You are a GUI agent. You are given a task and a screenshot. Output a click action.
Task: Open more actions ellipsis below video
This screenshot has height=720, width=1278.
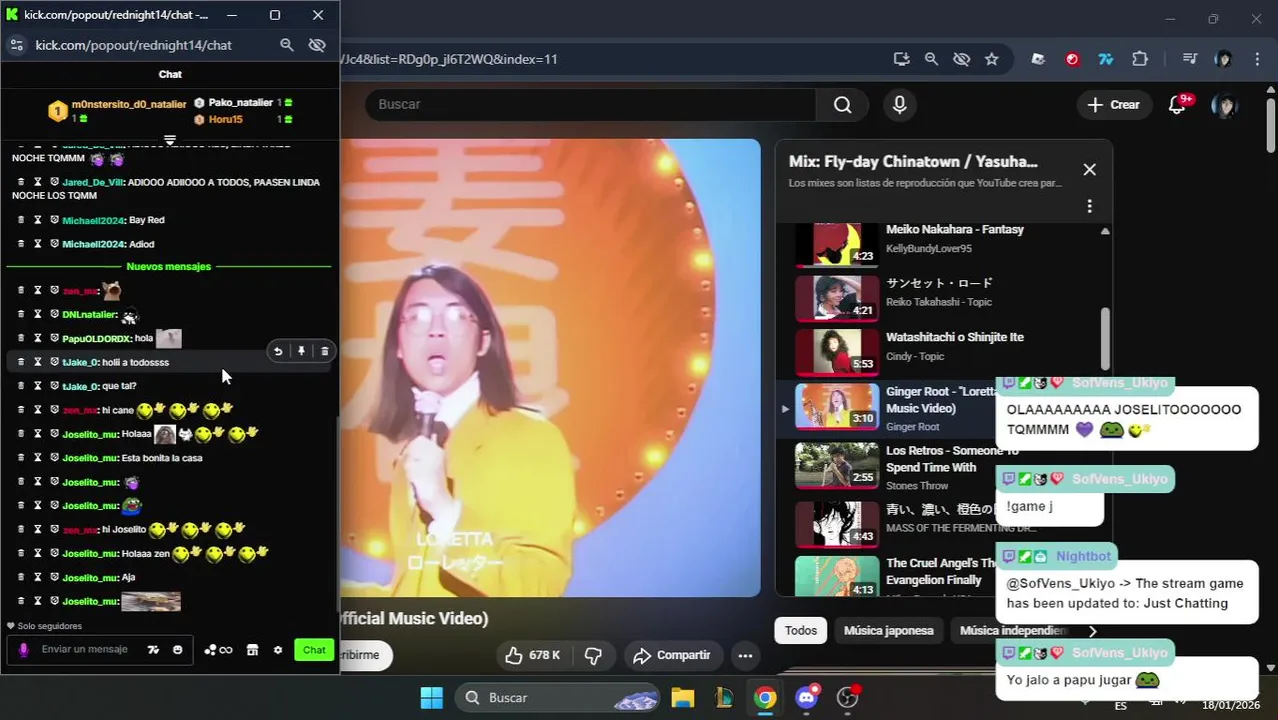(x=745, y=656)
